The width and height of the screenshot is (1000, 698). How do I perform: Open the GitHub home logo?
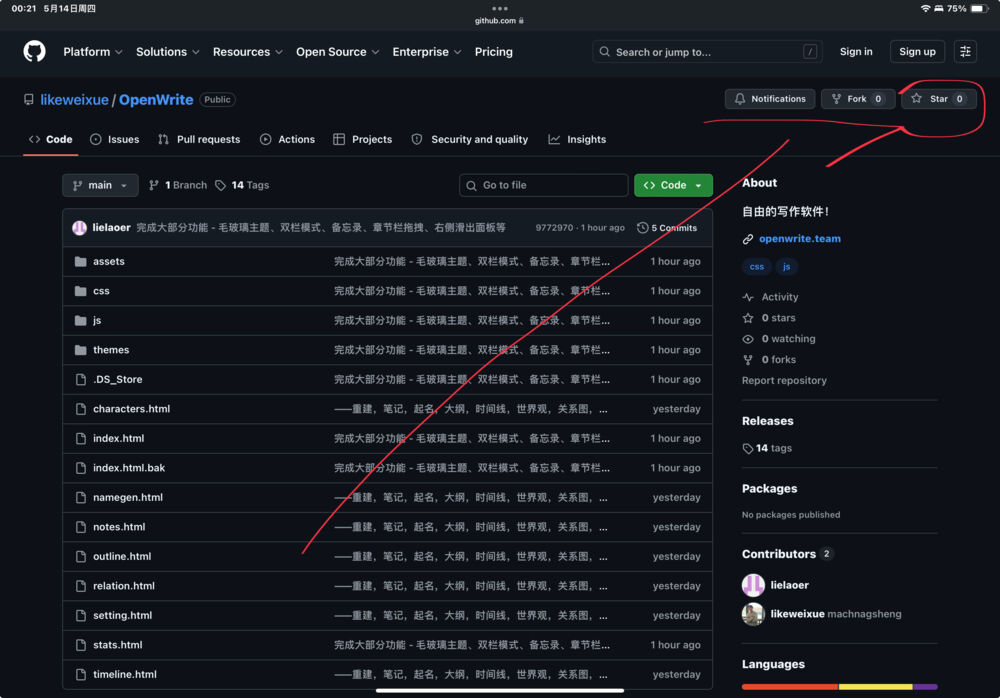[x=34, y=52]
